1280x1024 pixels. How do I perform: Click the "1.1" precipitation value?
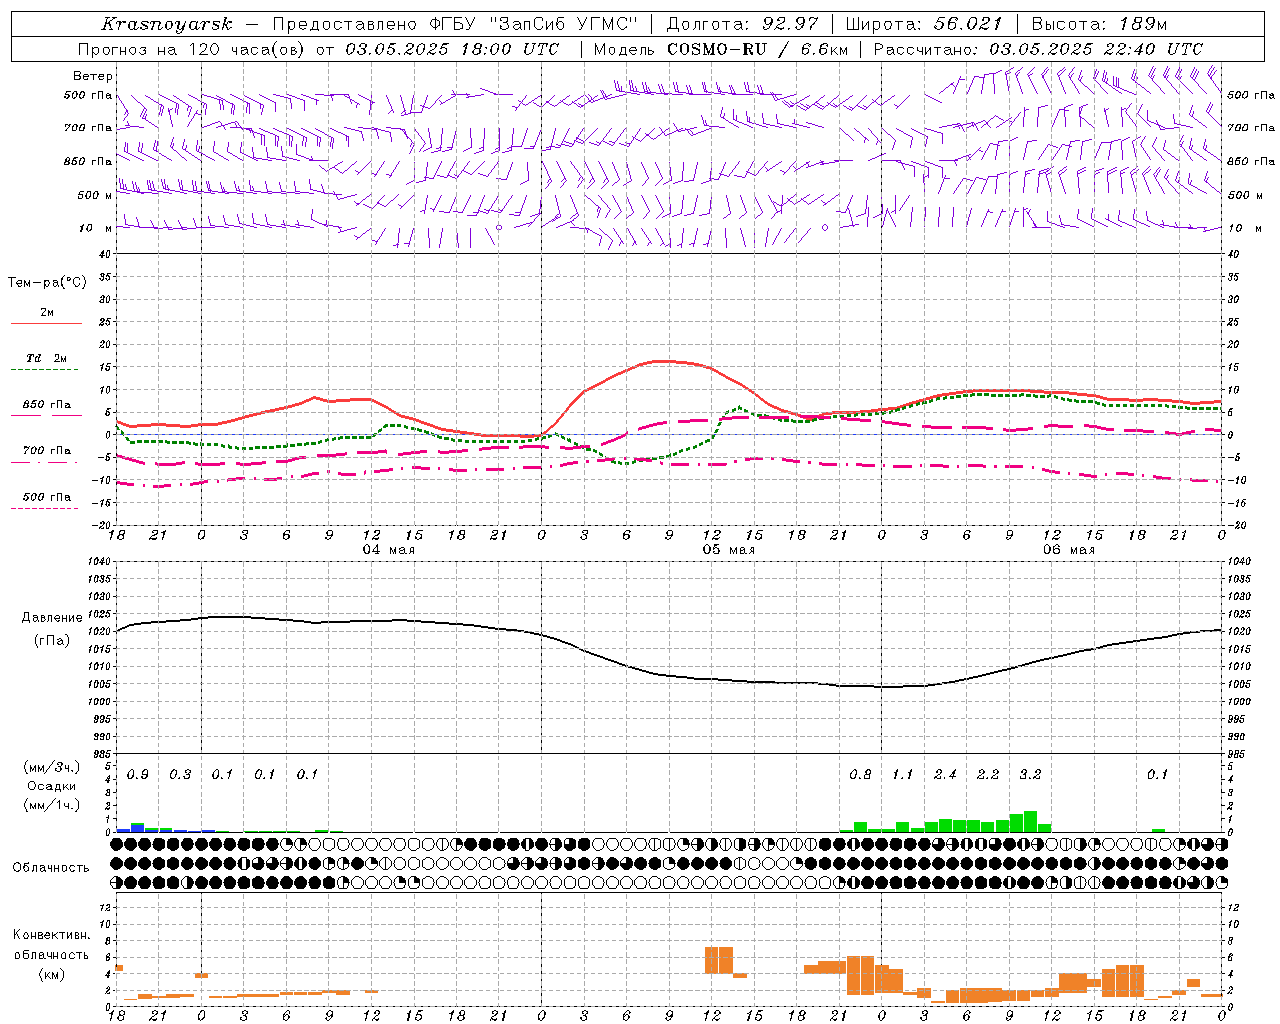903,775
